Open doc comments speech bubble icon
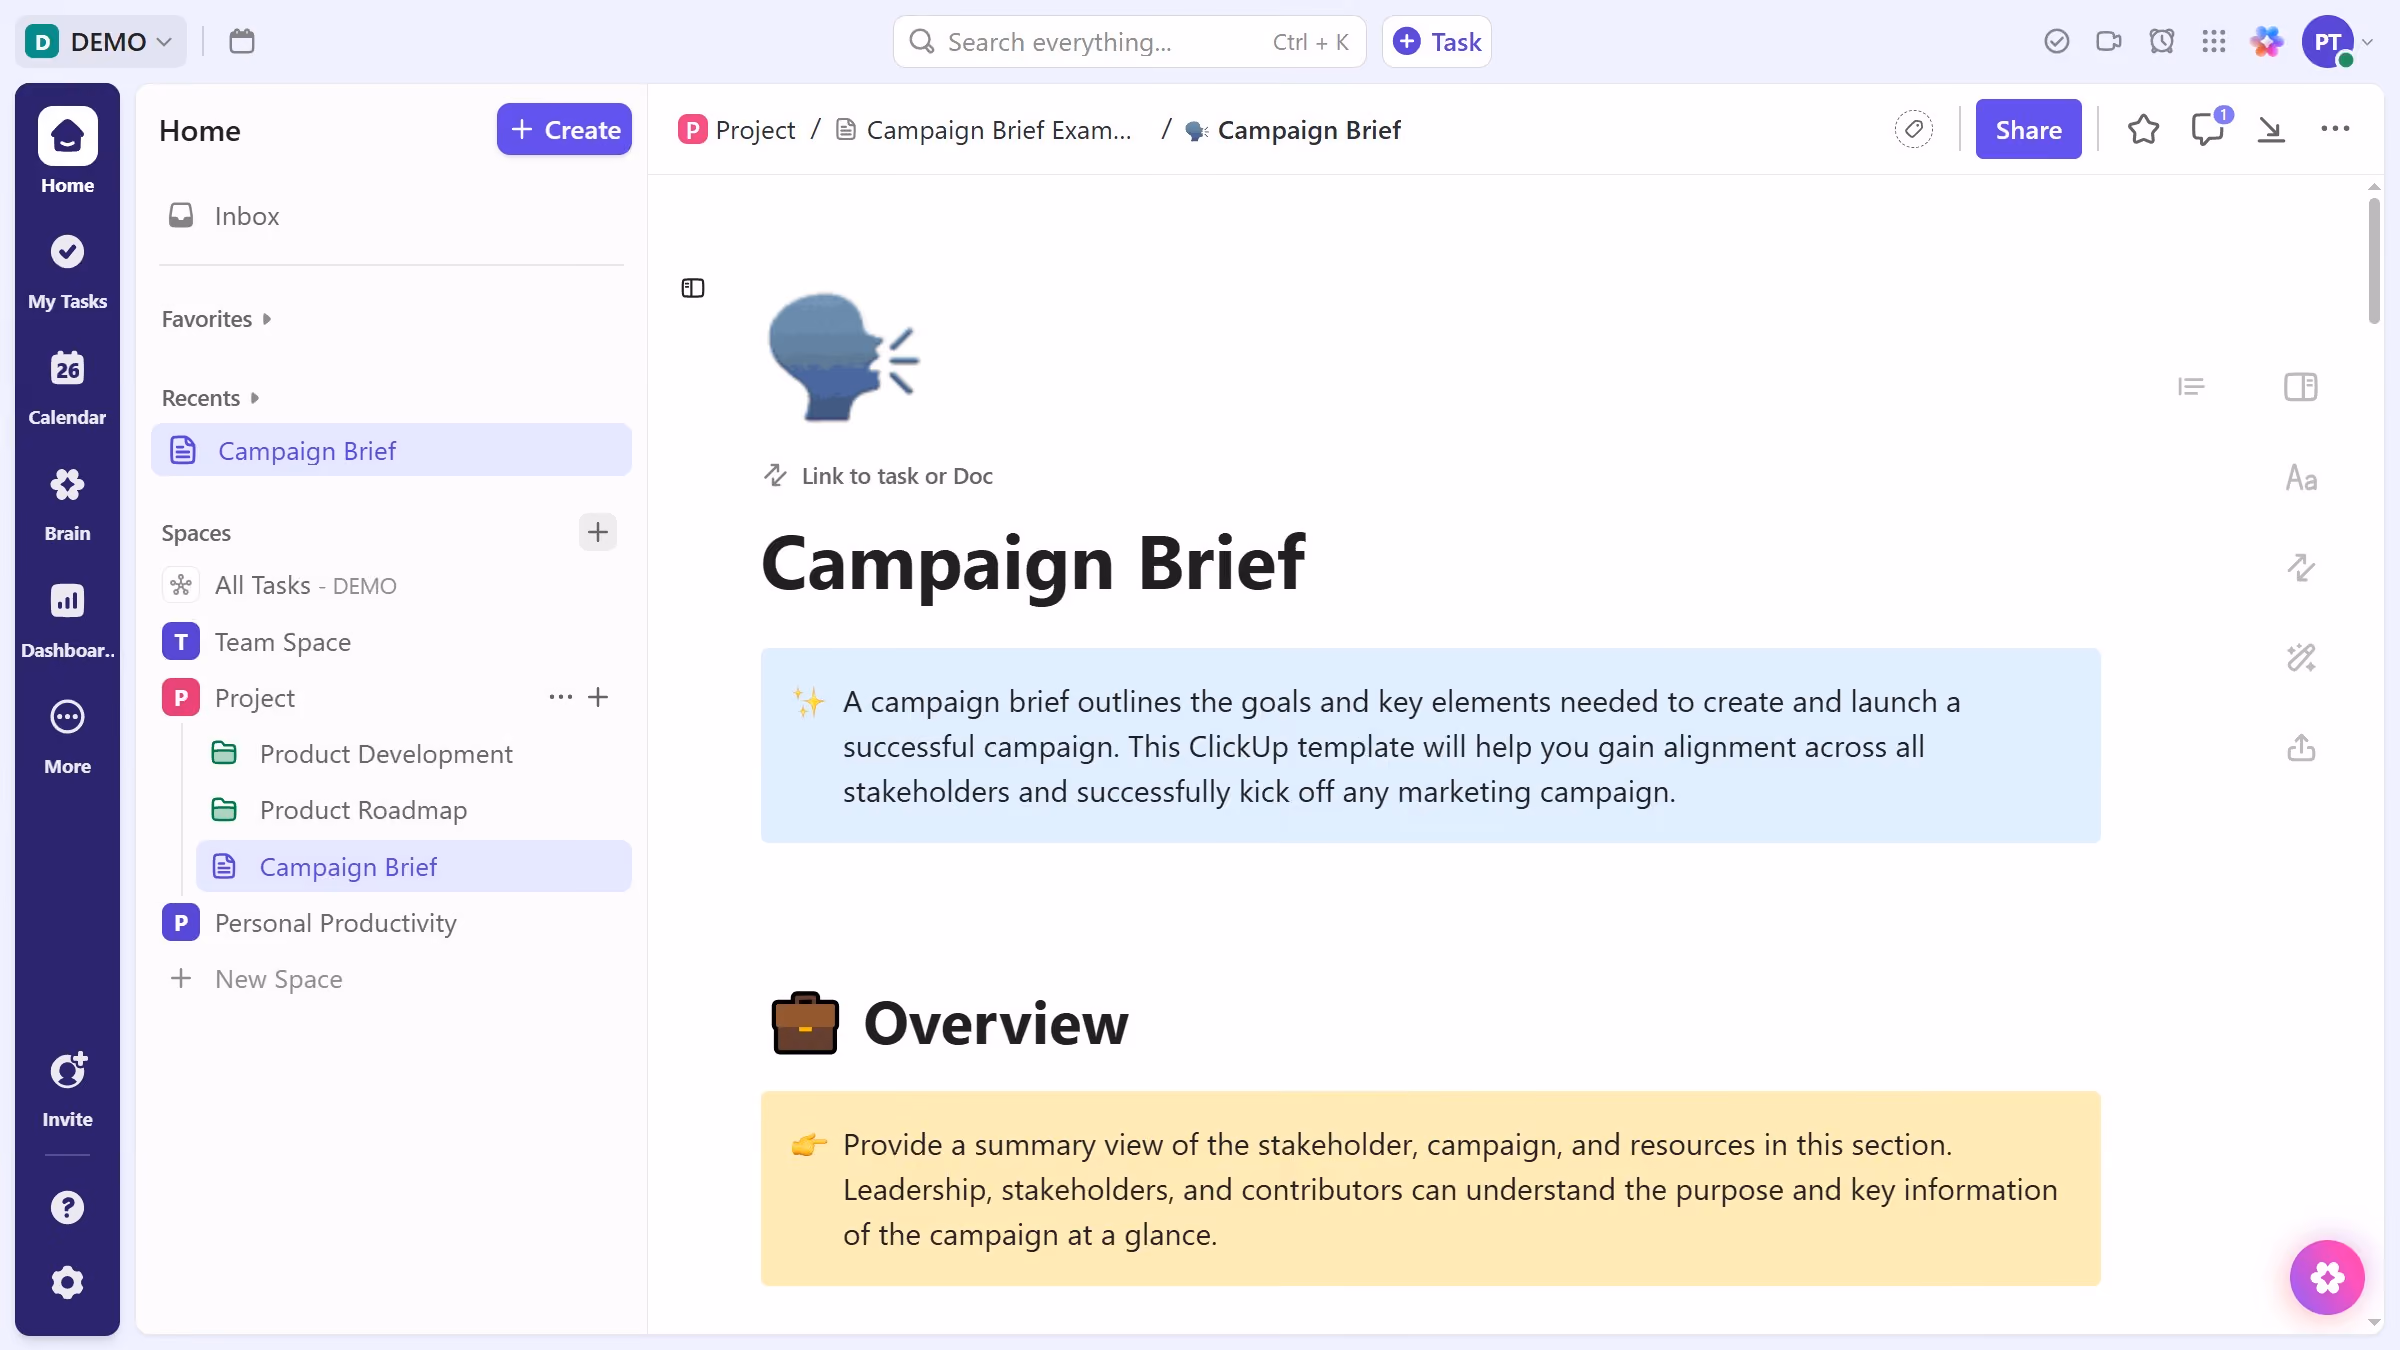 [x=2207, y=129]
